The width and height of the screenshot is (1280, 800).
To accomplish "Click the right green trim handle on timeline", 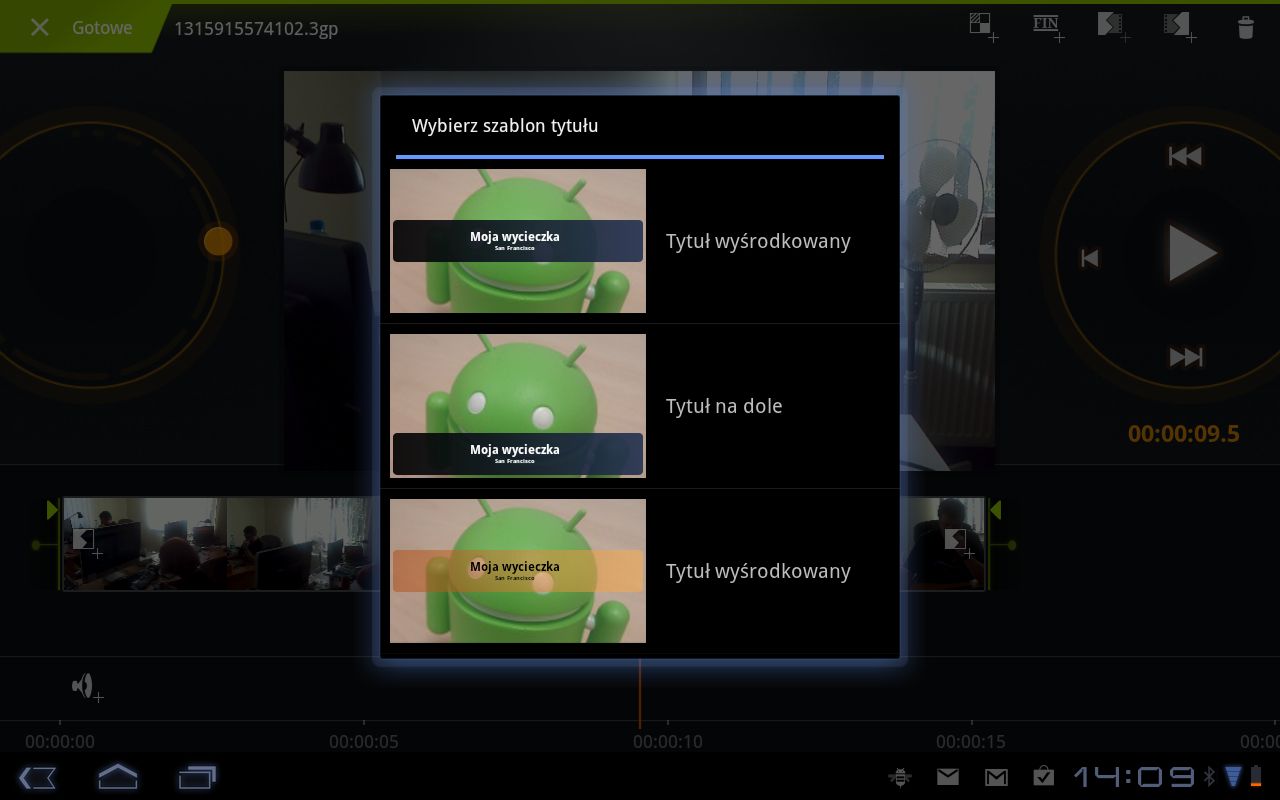I will click(995, 511).
